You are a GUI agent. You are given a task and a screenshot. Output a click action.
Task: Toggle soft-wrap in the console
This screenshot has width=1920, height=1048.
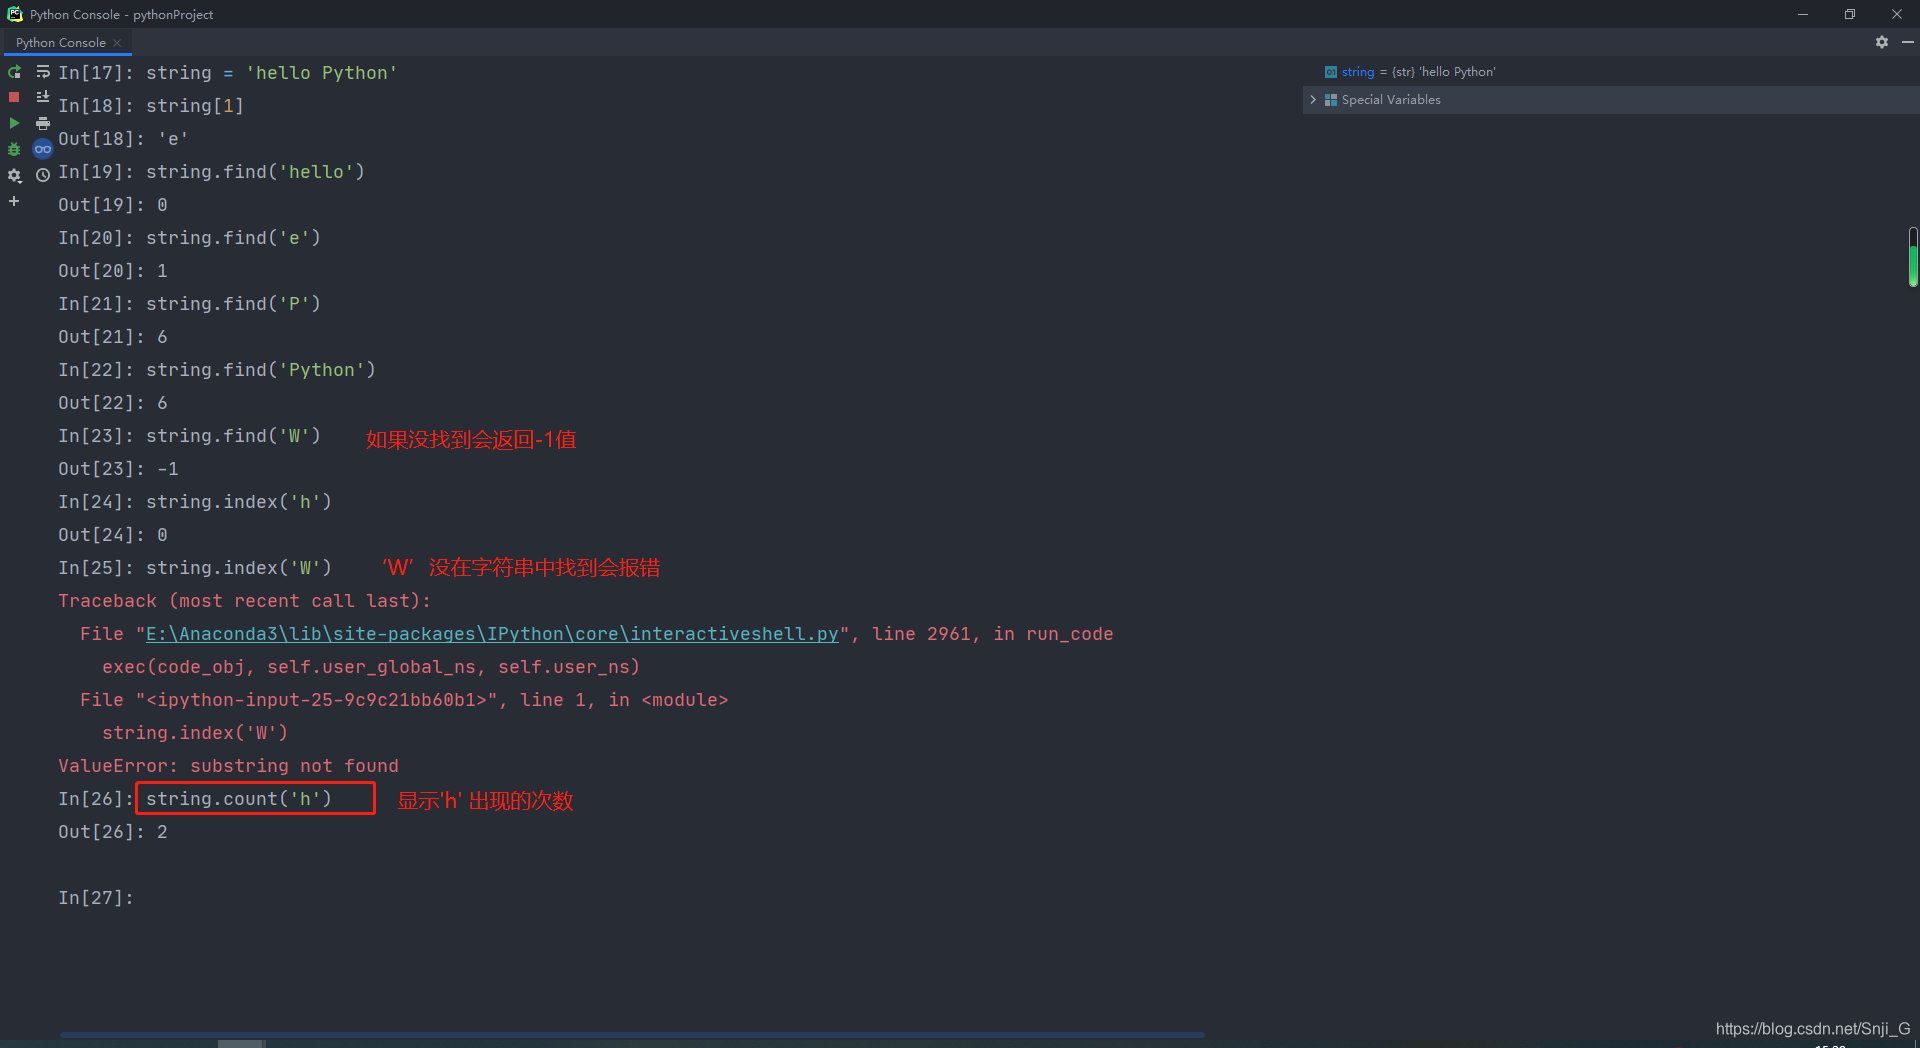coord(43,72)
